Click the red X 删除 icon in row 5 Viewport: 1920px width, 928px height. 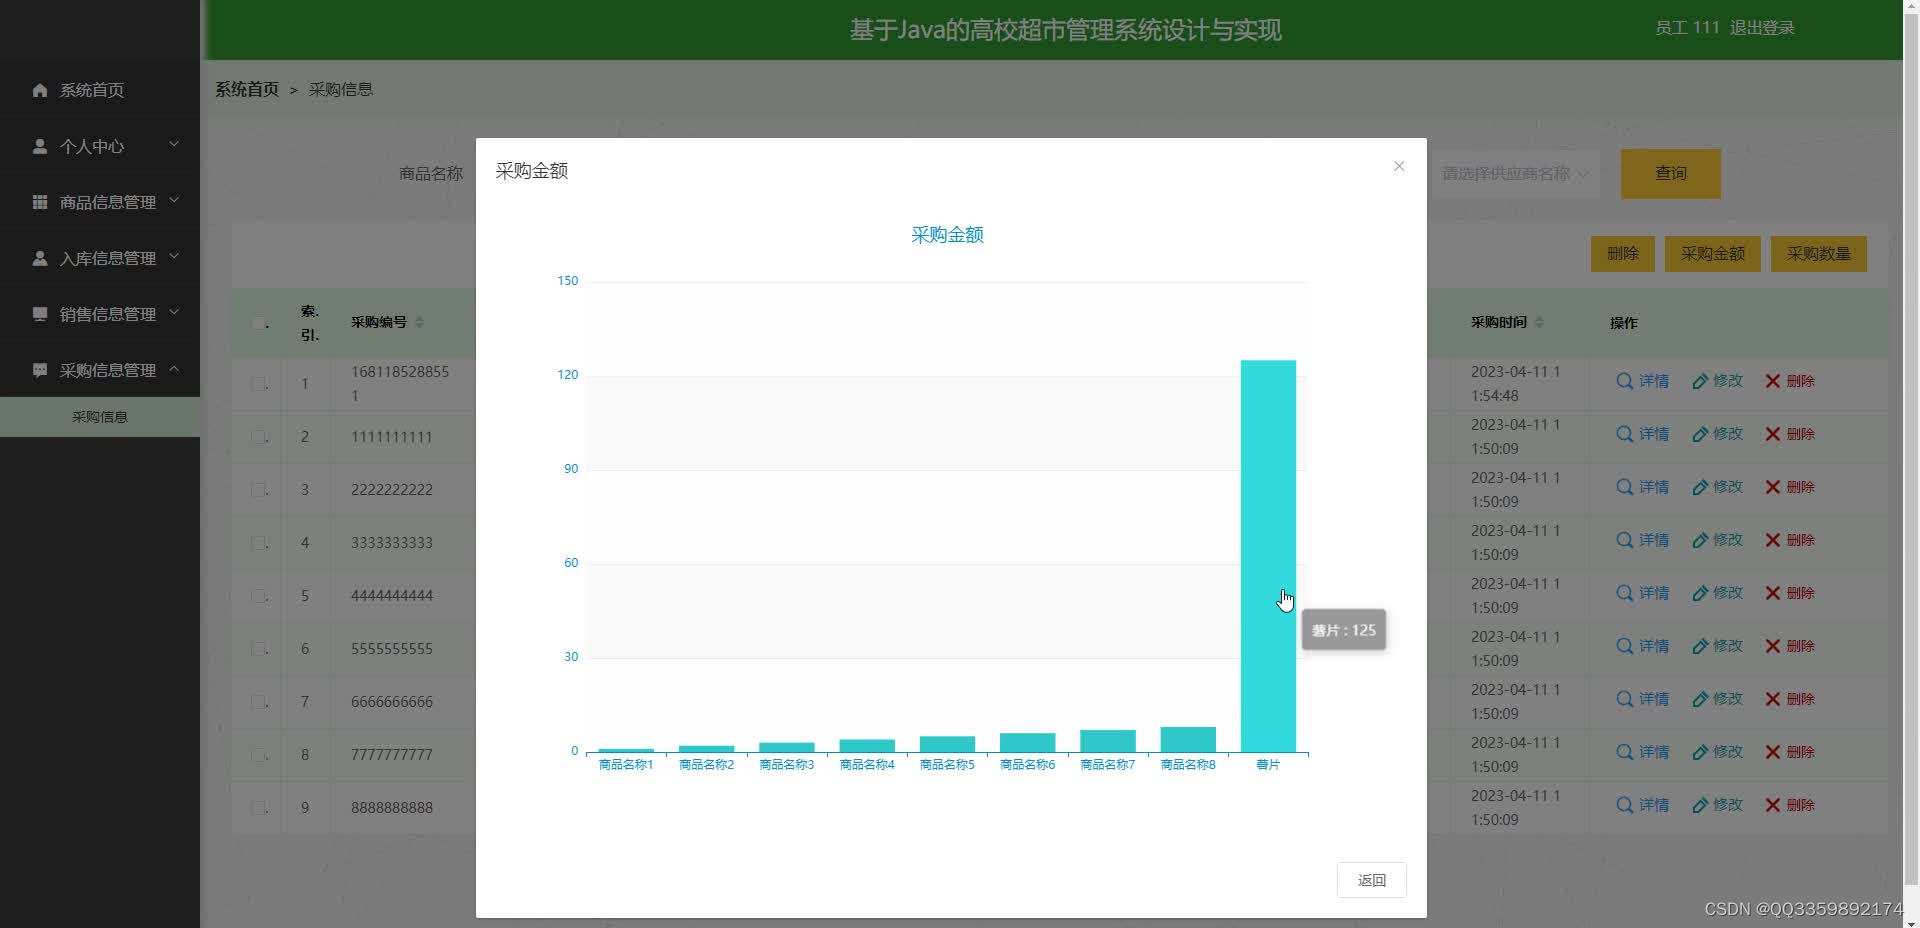tap(1773, 593)
